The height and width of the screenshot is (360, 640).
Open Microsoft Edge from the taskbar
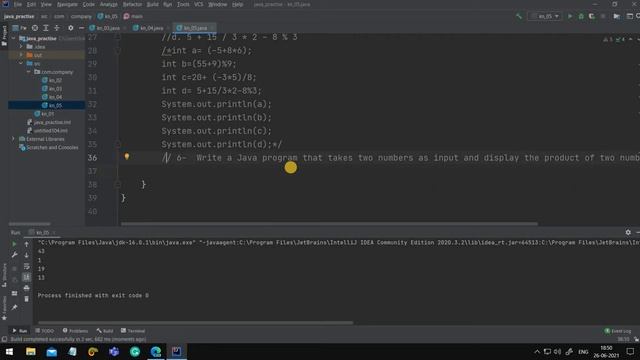pos(156,351)
